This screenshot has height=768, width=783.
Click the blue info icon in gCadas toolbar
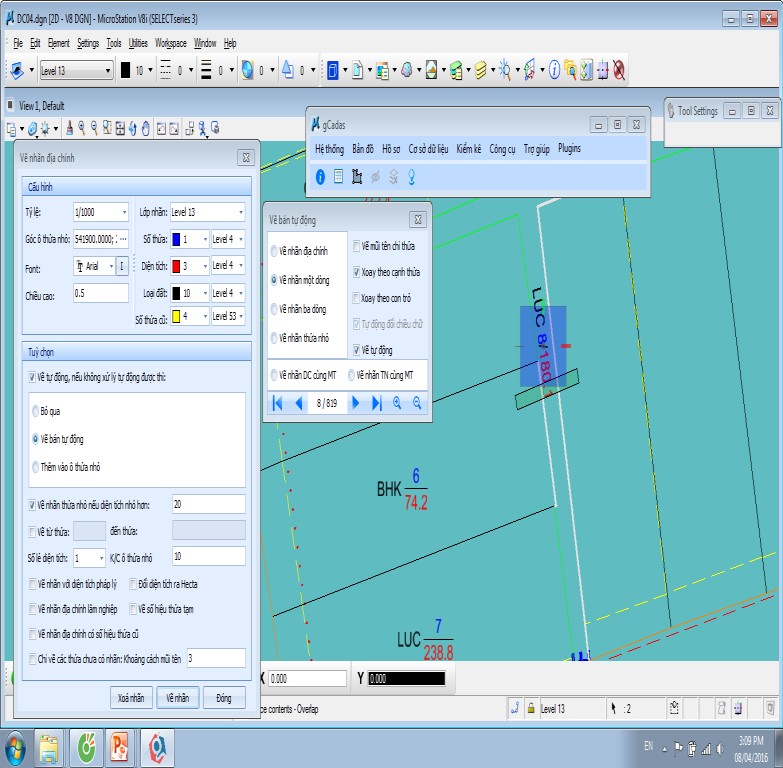(x=321, y=177)
